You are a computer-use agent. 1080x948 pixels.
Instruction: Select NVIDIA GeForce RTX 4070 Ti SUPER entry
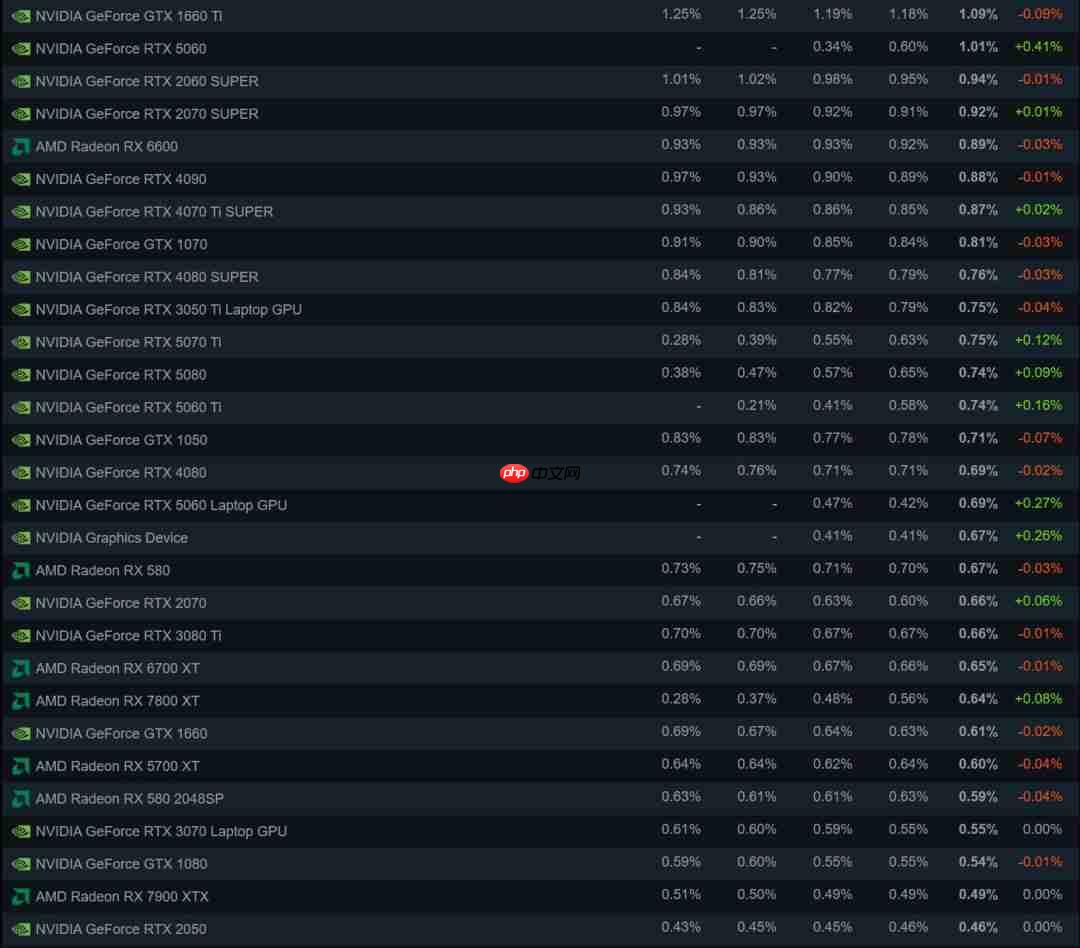[540, 212]
